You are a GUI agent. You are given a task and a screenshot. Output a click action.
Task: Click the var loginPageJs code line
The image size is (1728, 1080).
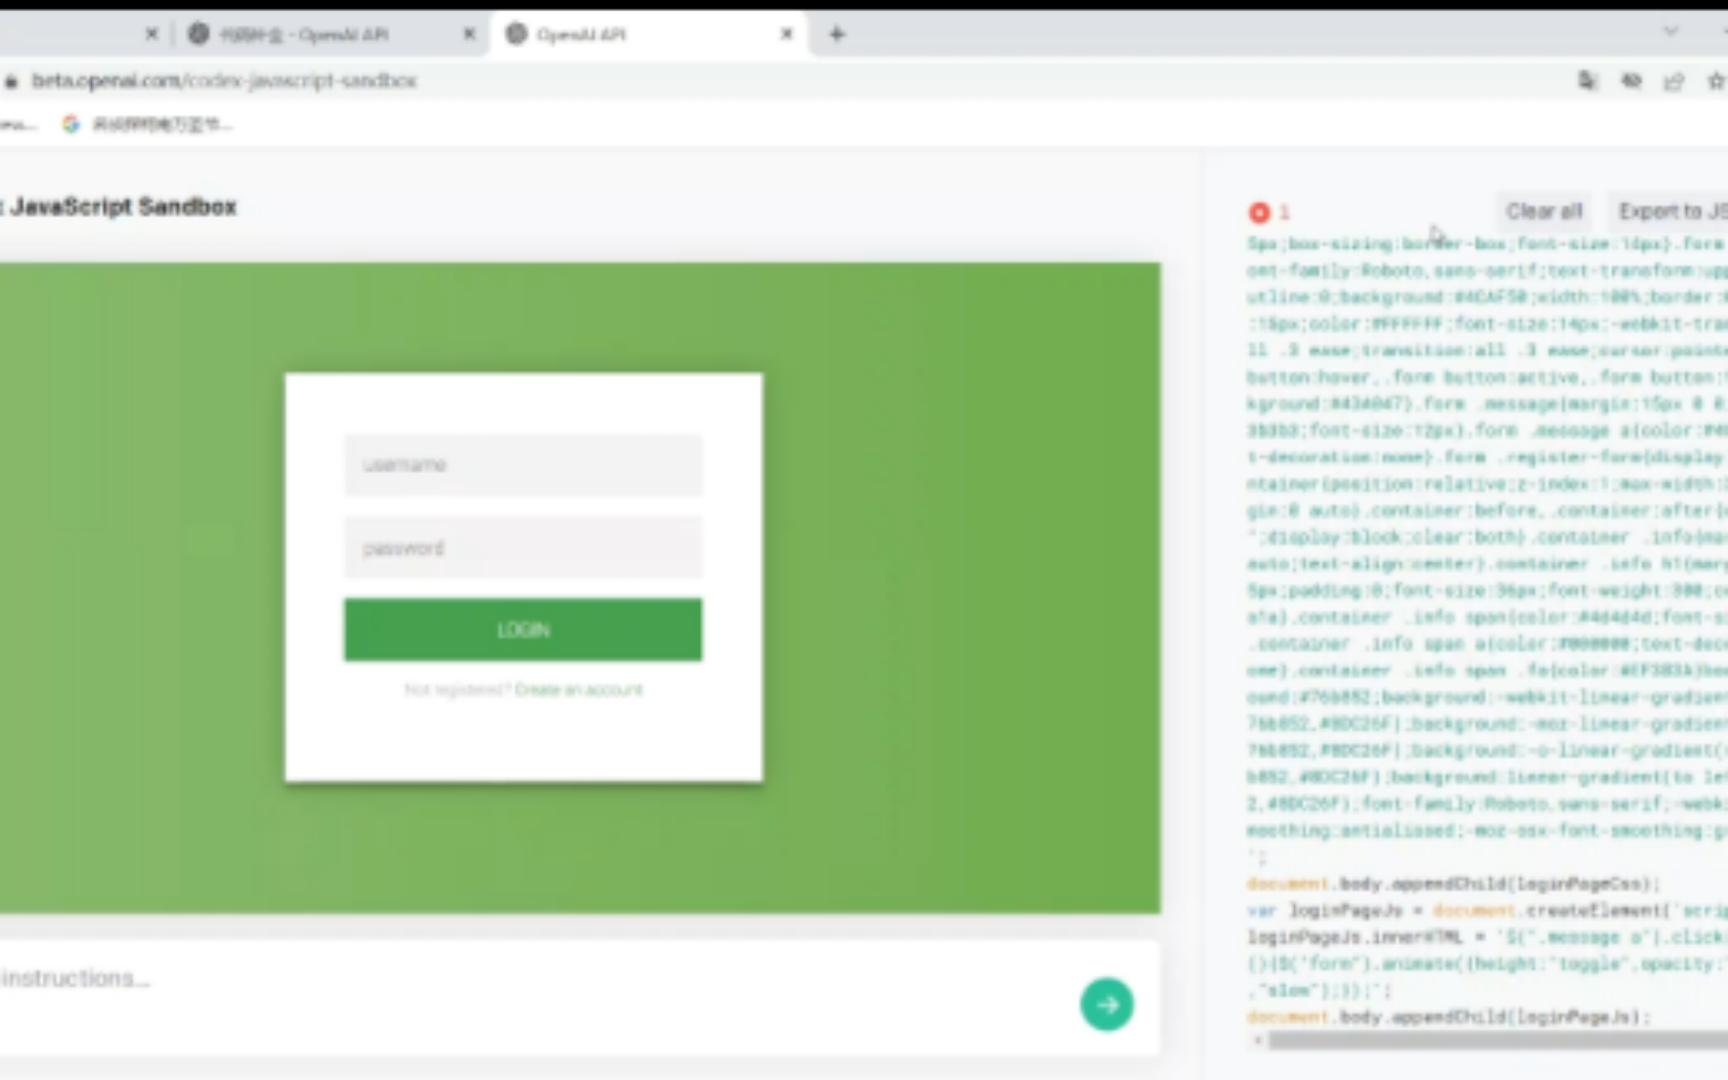pos(1487,911)
